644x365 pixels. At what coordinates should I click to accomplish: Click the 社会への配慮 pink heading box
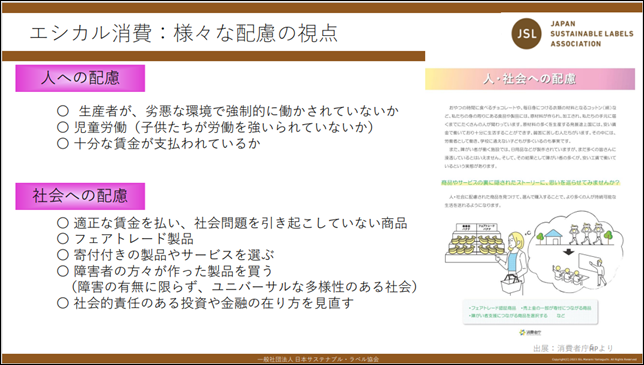(x=80, y=196)
